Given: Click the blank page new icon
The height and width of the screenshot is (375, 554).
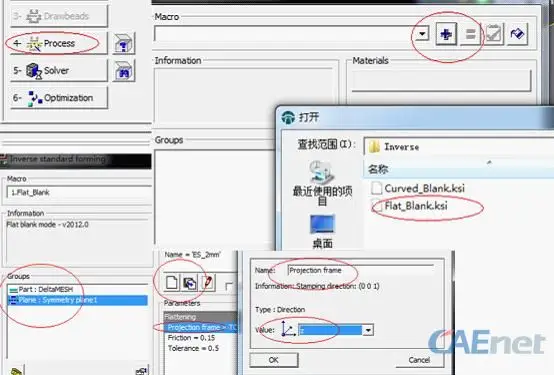Looking at the screenshot, I should click(x=172, y=283).
